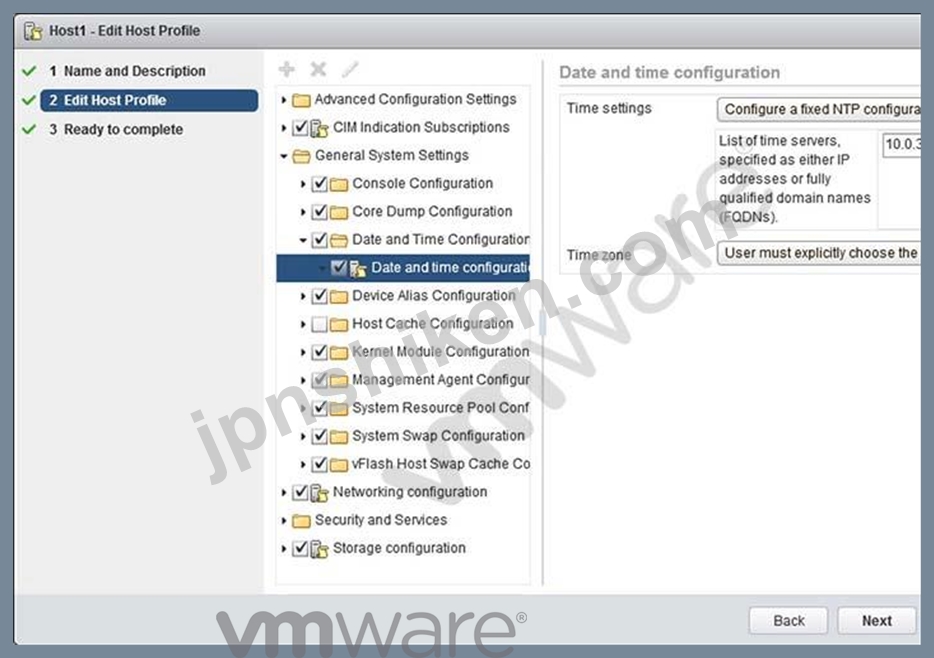
Task: Uncheck the Console Configuration checkbox
Action: point(320,183)
